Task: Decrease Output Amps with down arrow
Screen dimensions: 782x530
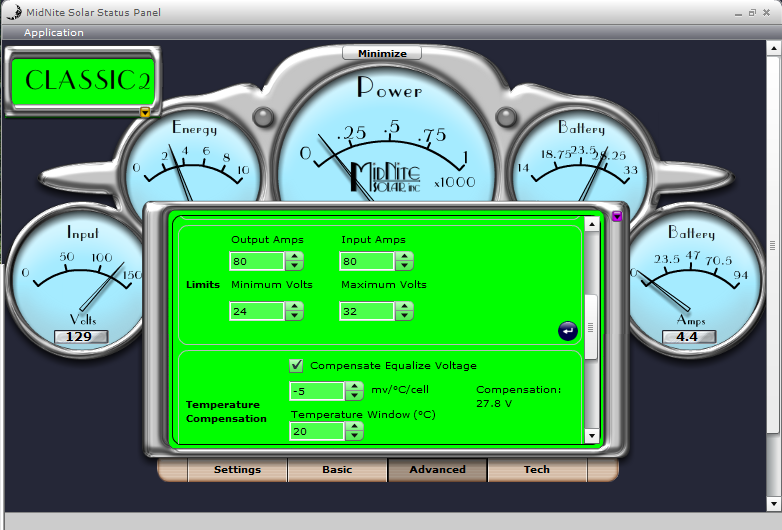Action: [x=294, y=265]
